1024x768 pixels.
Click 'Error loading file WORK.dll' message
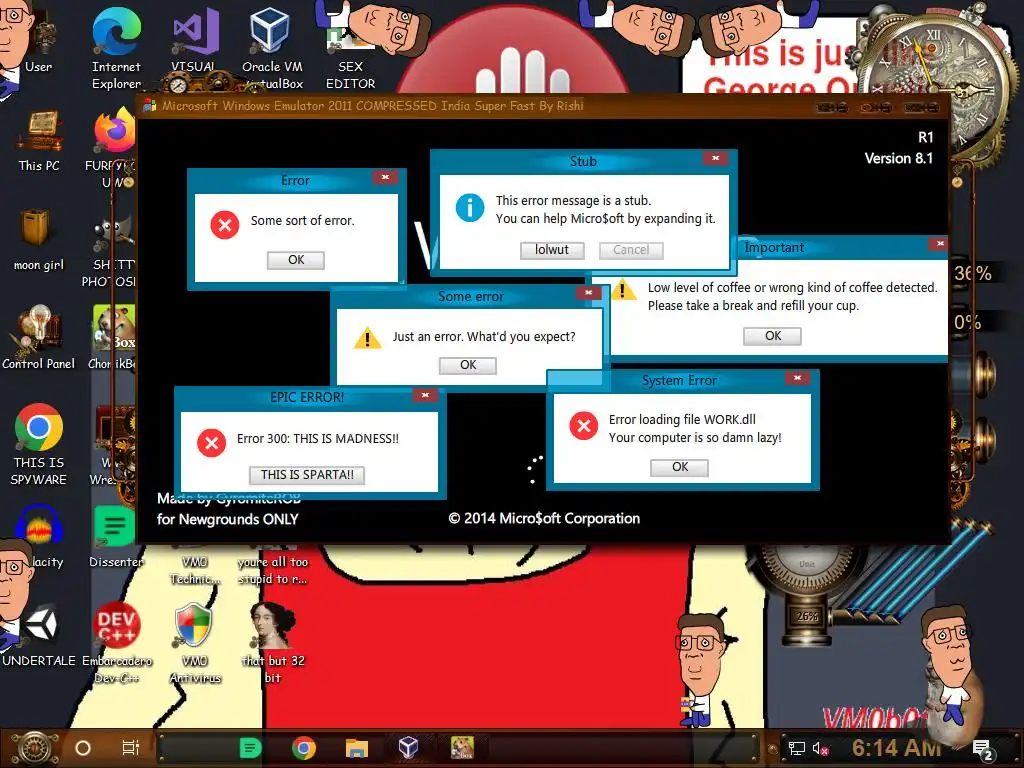(682, 419)
